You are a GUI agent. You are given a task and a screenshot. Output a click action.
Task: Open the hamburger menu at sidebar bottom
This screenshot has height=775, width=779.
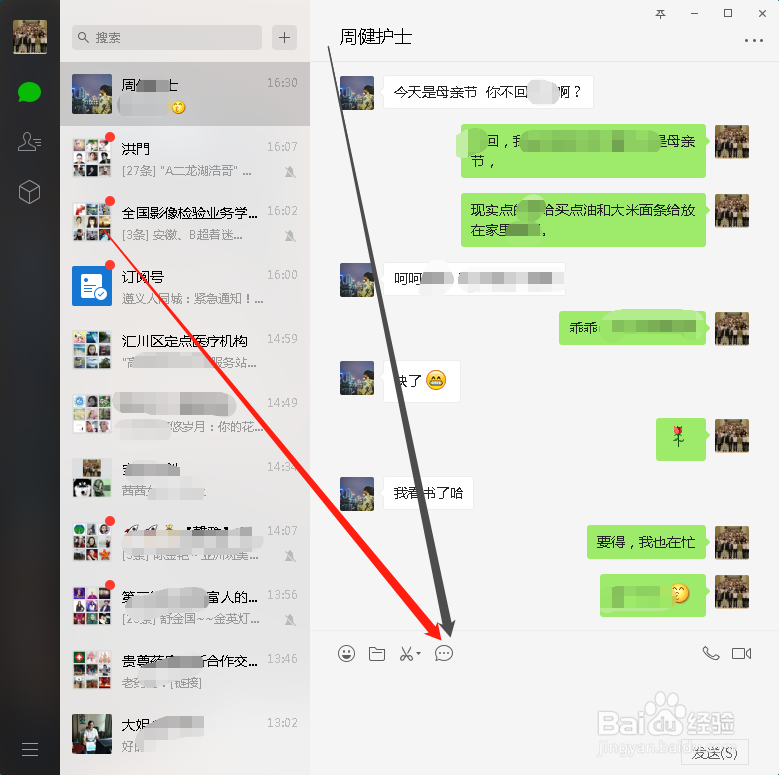tap(30, 749)
